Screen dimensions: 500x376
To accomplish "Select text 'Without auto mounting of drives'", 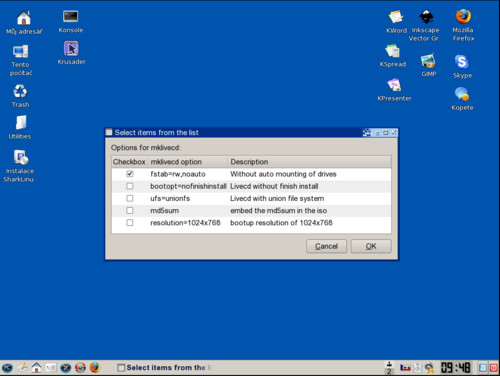I will (x=283, y=174).
